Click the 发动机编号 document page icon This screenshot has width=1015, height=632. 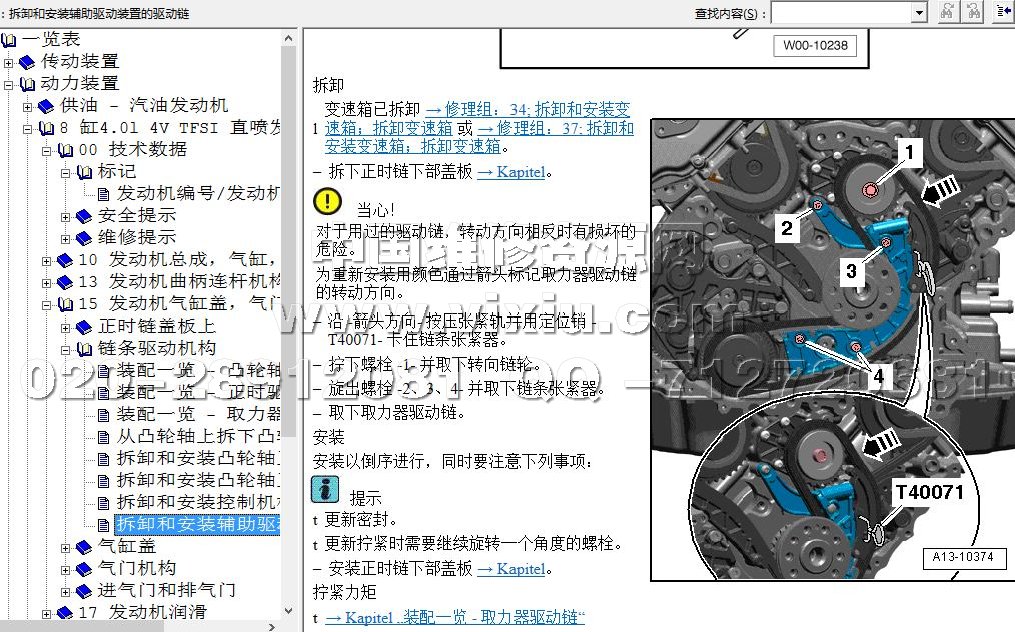pyautogui.click(x=103, y=194)
